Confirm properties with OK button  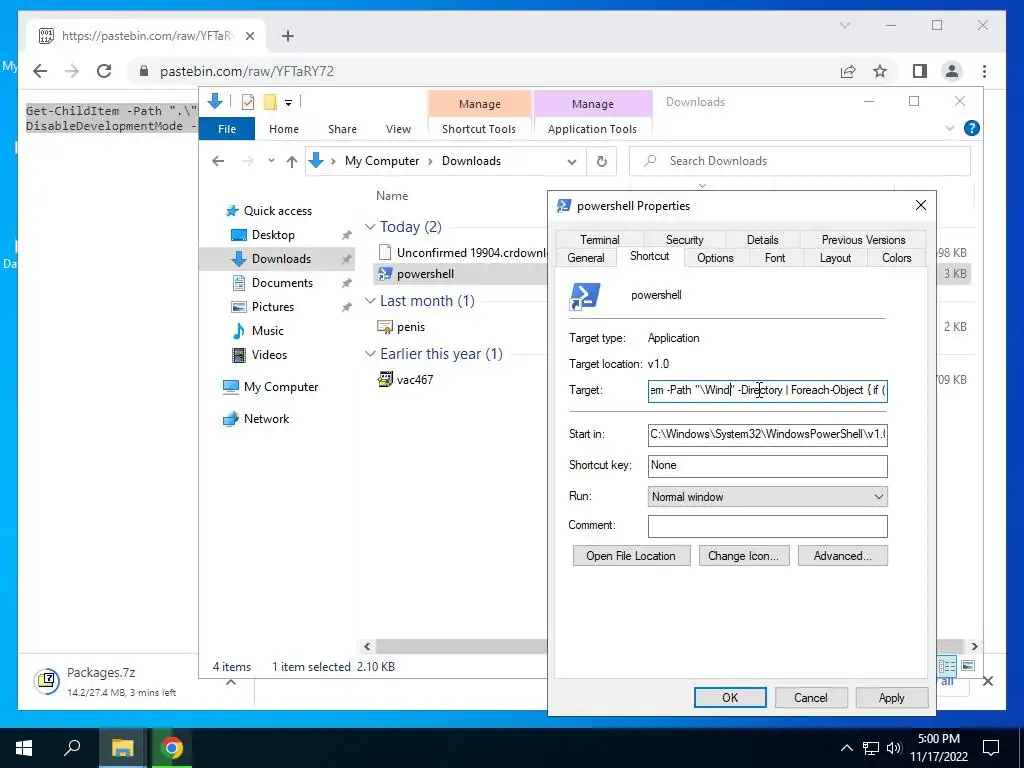point(730,697)
